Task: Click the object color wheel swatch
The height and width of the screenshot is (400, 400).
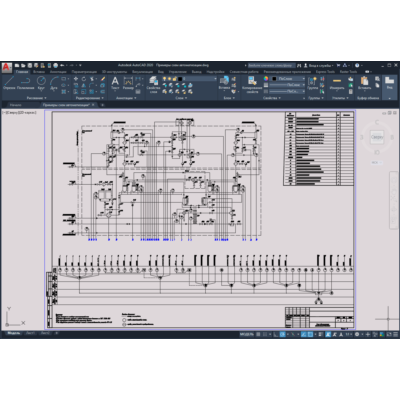Action: pyautogui.click(x=266, y=79)
